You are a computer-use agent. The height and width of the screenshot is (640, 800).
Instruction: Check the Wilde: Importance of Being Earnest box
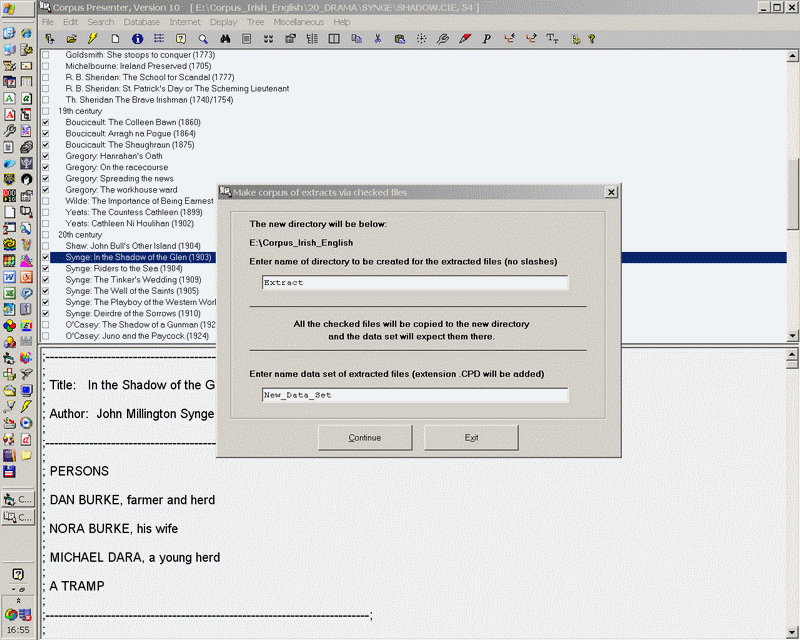(45, 201)
